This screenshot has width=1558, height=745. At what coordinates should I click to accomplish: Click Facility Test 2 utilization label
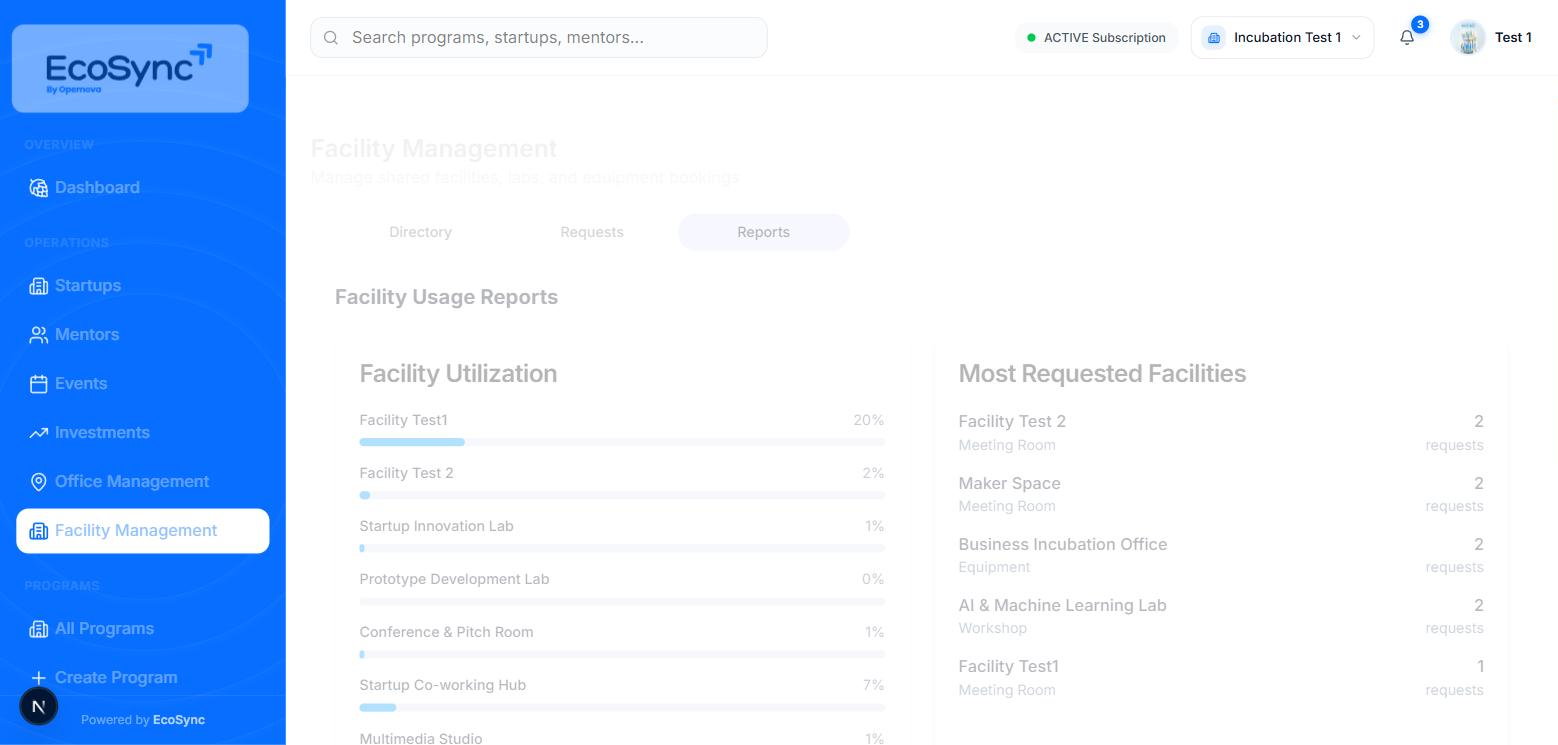pyautogui.click(x=406, y=474)
